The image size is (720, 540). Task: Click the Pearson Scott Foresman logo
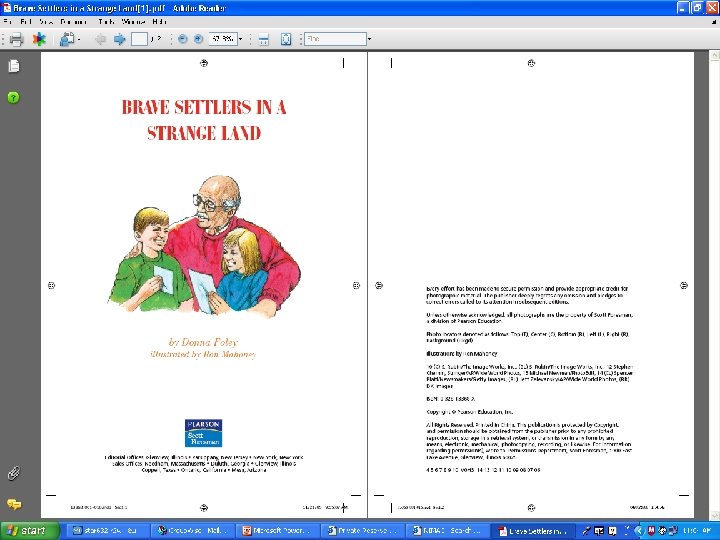(x=203, y=433)
